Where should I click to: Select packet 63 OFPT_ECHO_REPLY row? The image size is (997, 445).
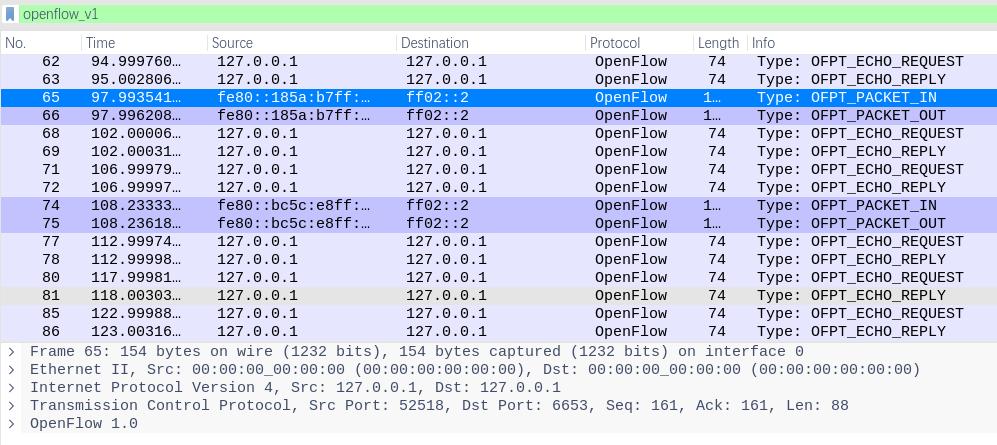(x=498, y=79)
